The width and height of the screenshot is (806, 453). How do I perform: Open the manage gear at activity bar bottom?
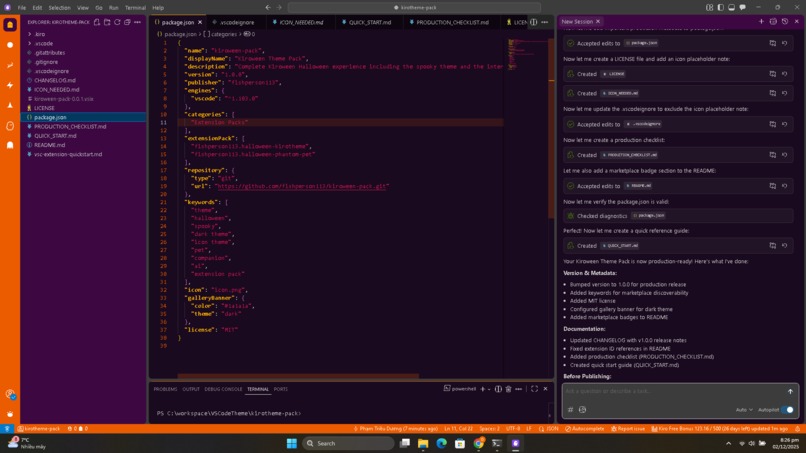(10, 414)
